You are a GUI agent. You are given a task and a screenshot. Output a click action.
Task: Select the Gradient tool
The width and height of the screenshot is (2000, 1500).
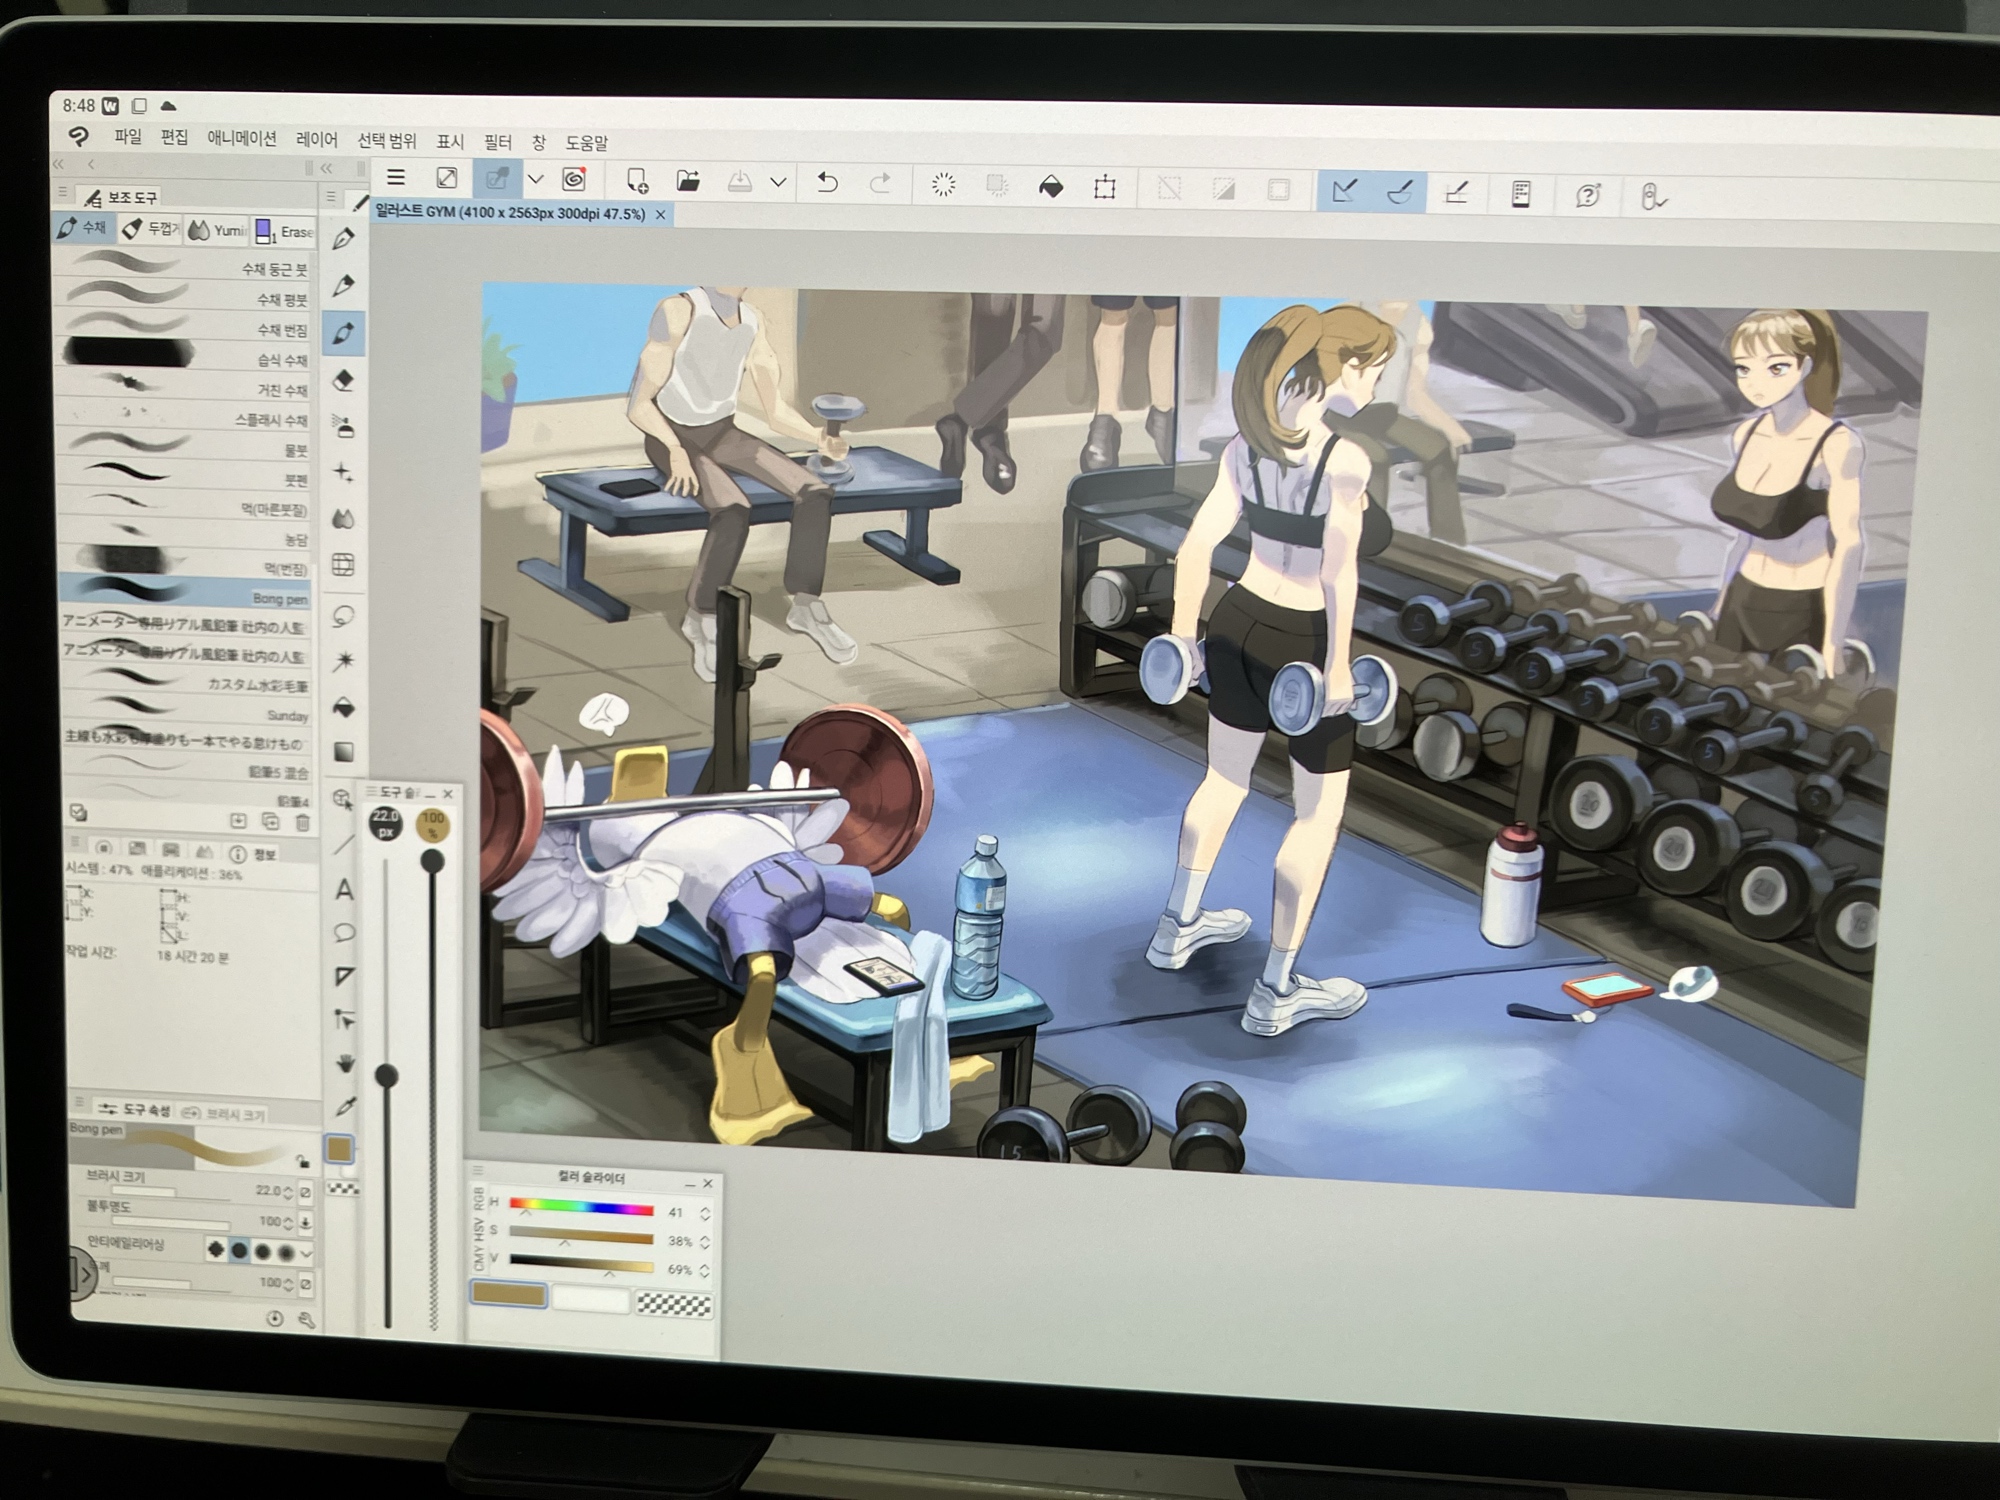(344, 752)
